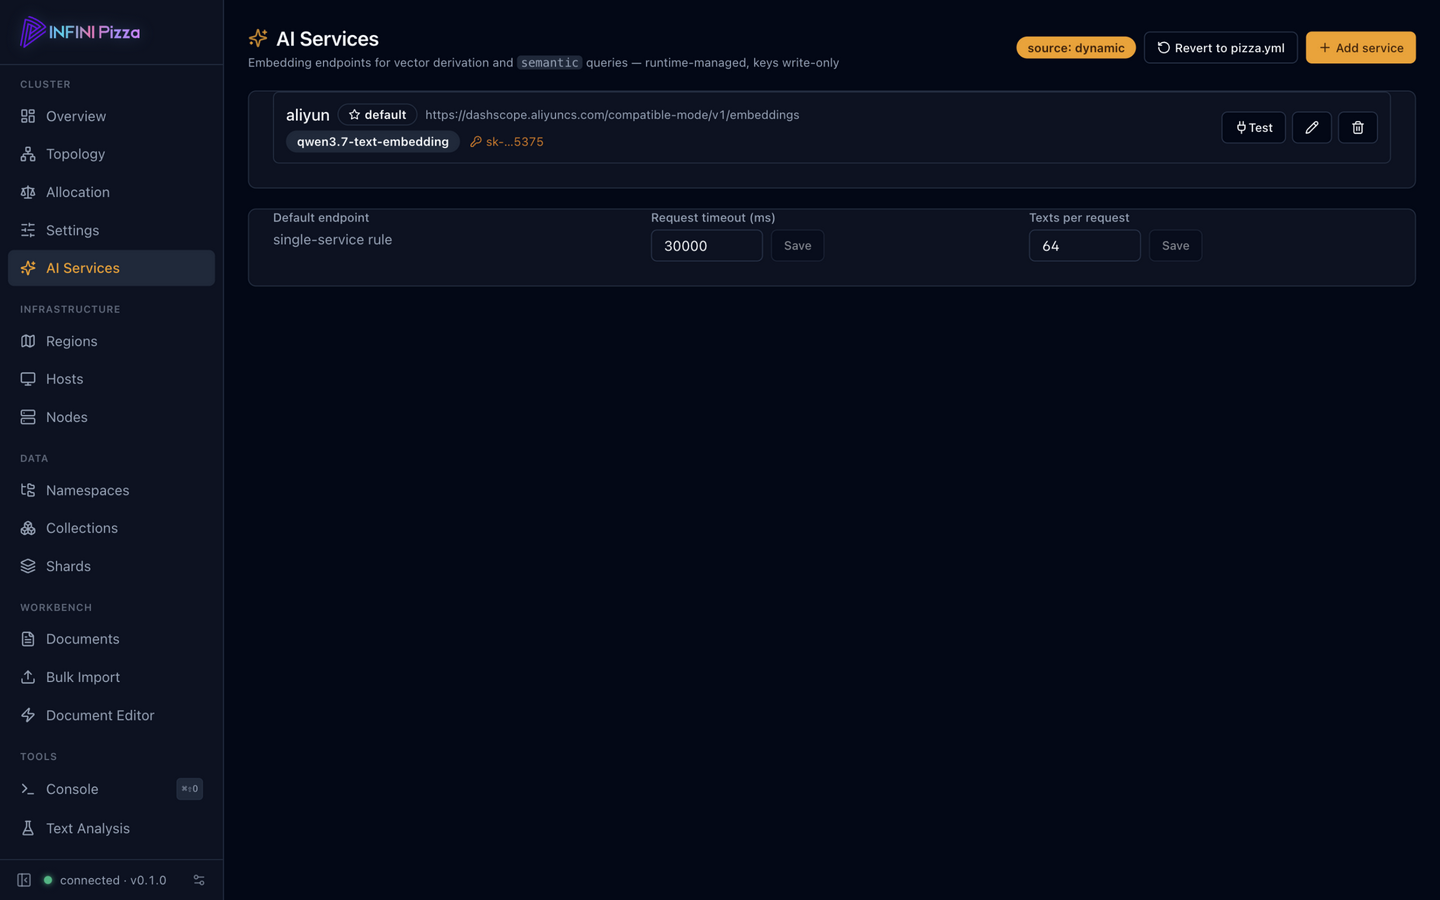Test the aliyun service
The height and width of the screenshot is (900, 1440).
(x=1254, y=127)
